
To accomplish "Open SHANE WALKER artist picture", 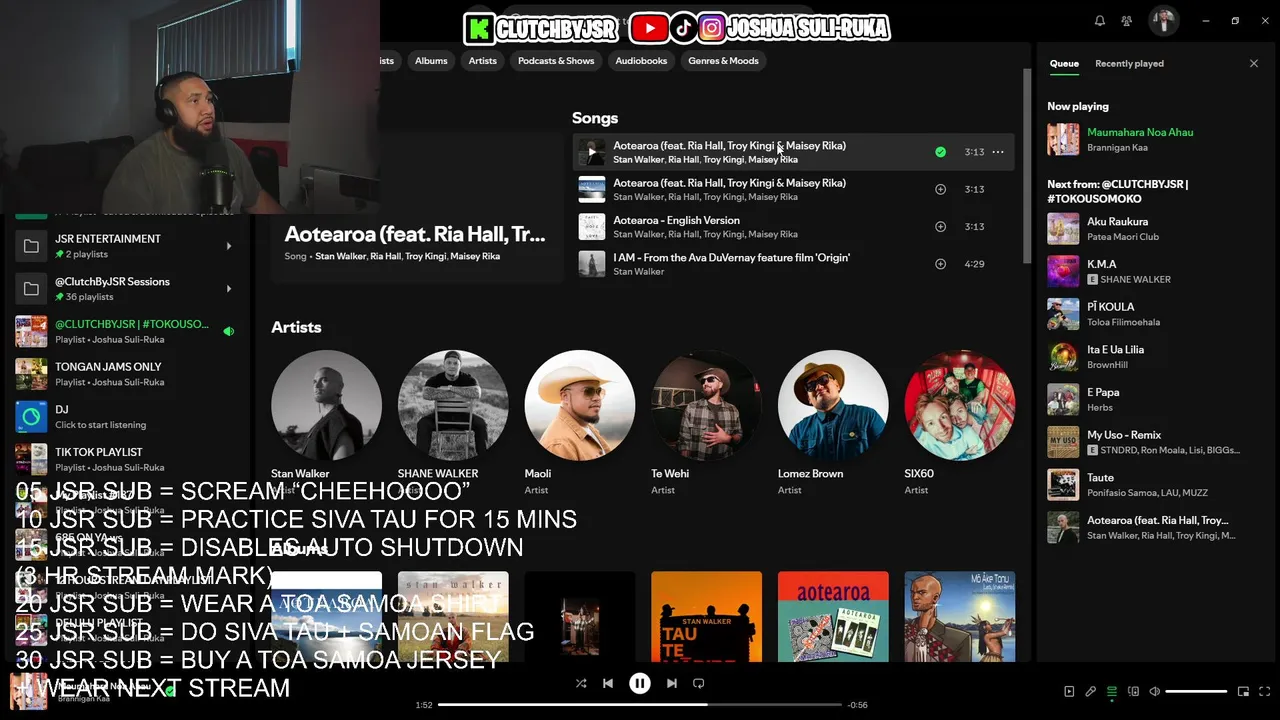I will tap(453, 405).
